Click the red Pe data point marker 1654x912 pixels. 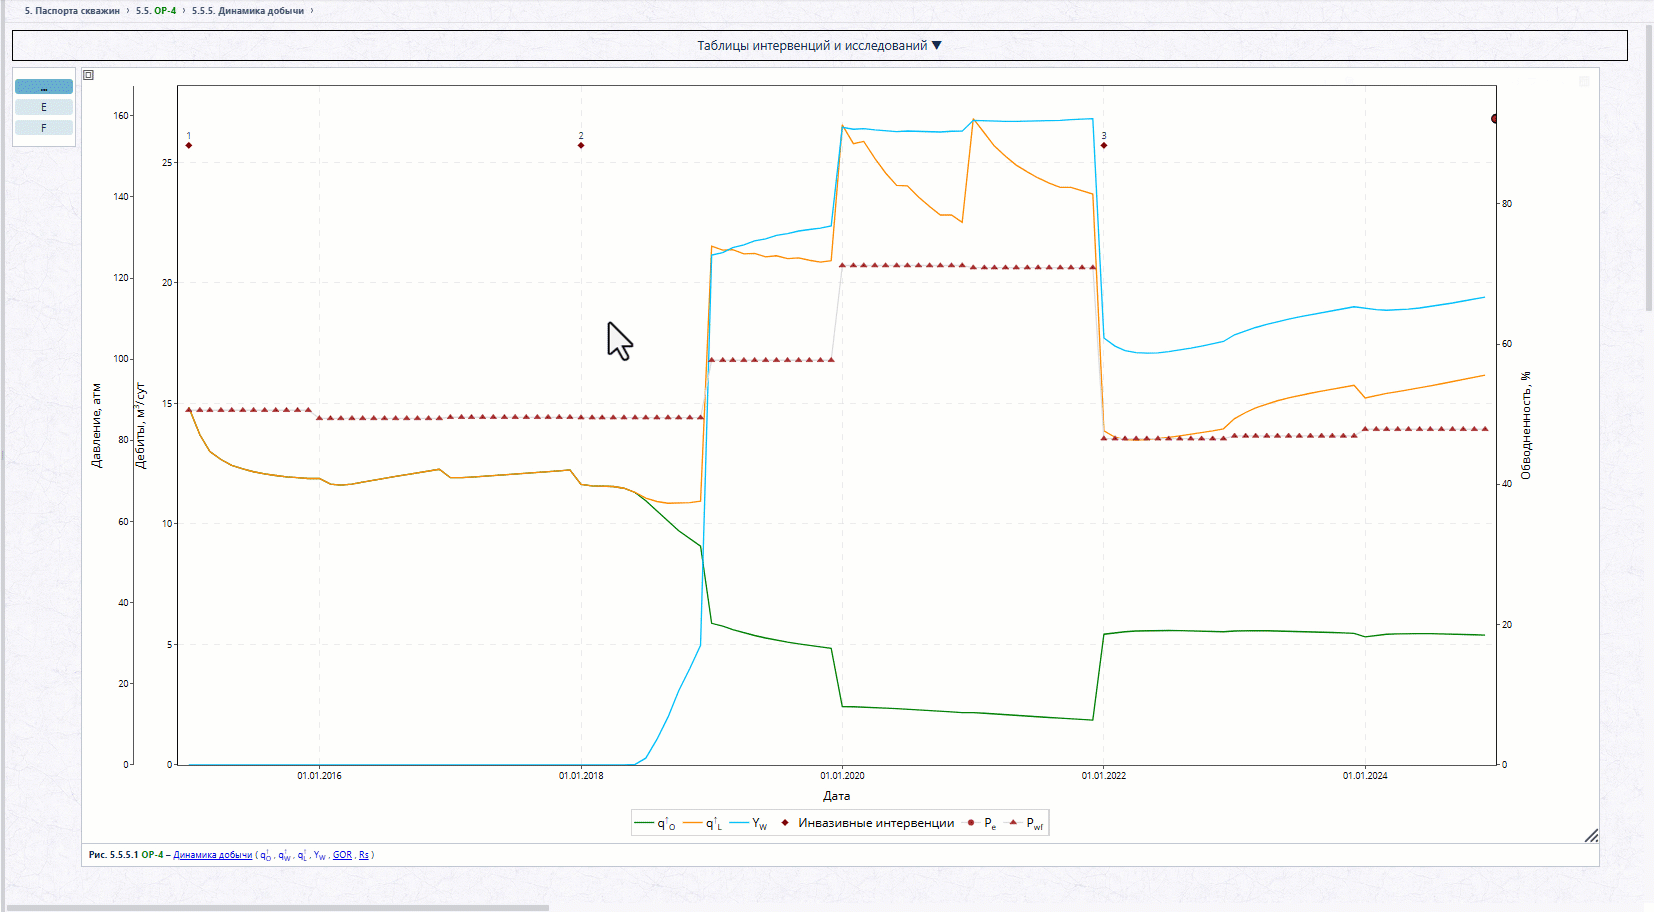pyautogui.click(x=1495, y=118)
